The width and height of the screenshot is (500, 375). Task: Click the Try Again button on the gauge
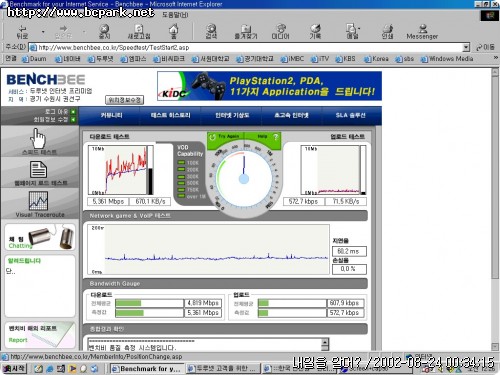(225, 137)
